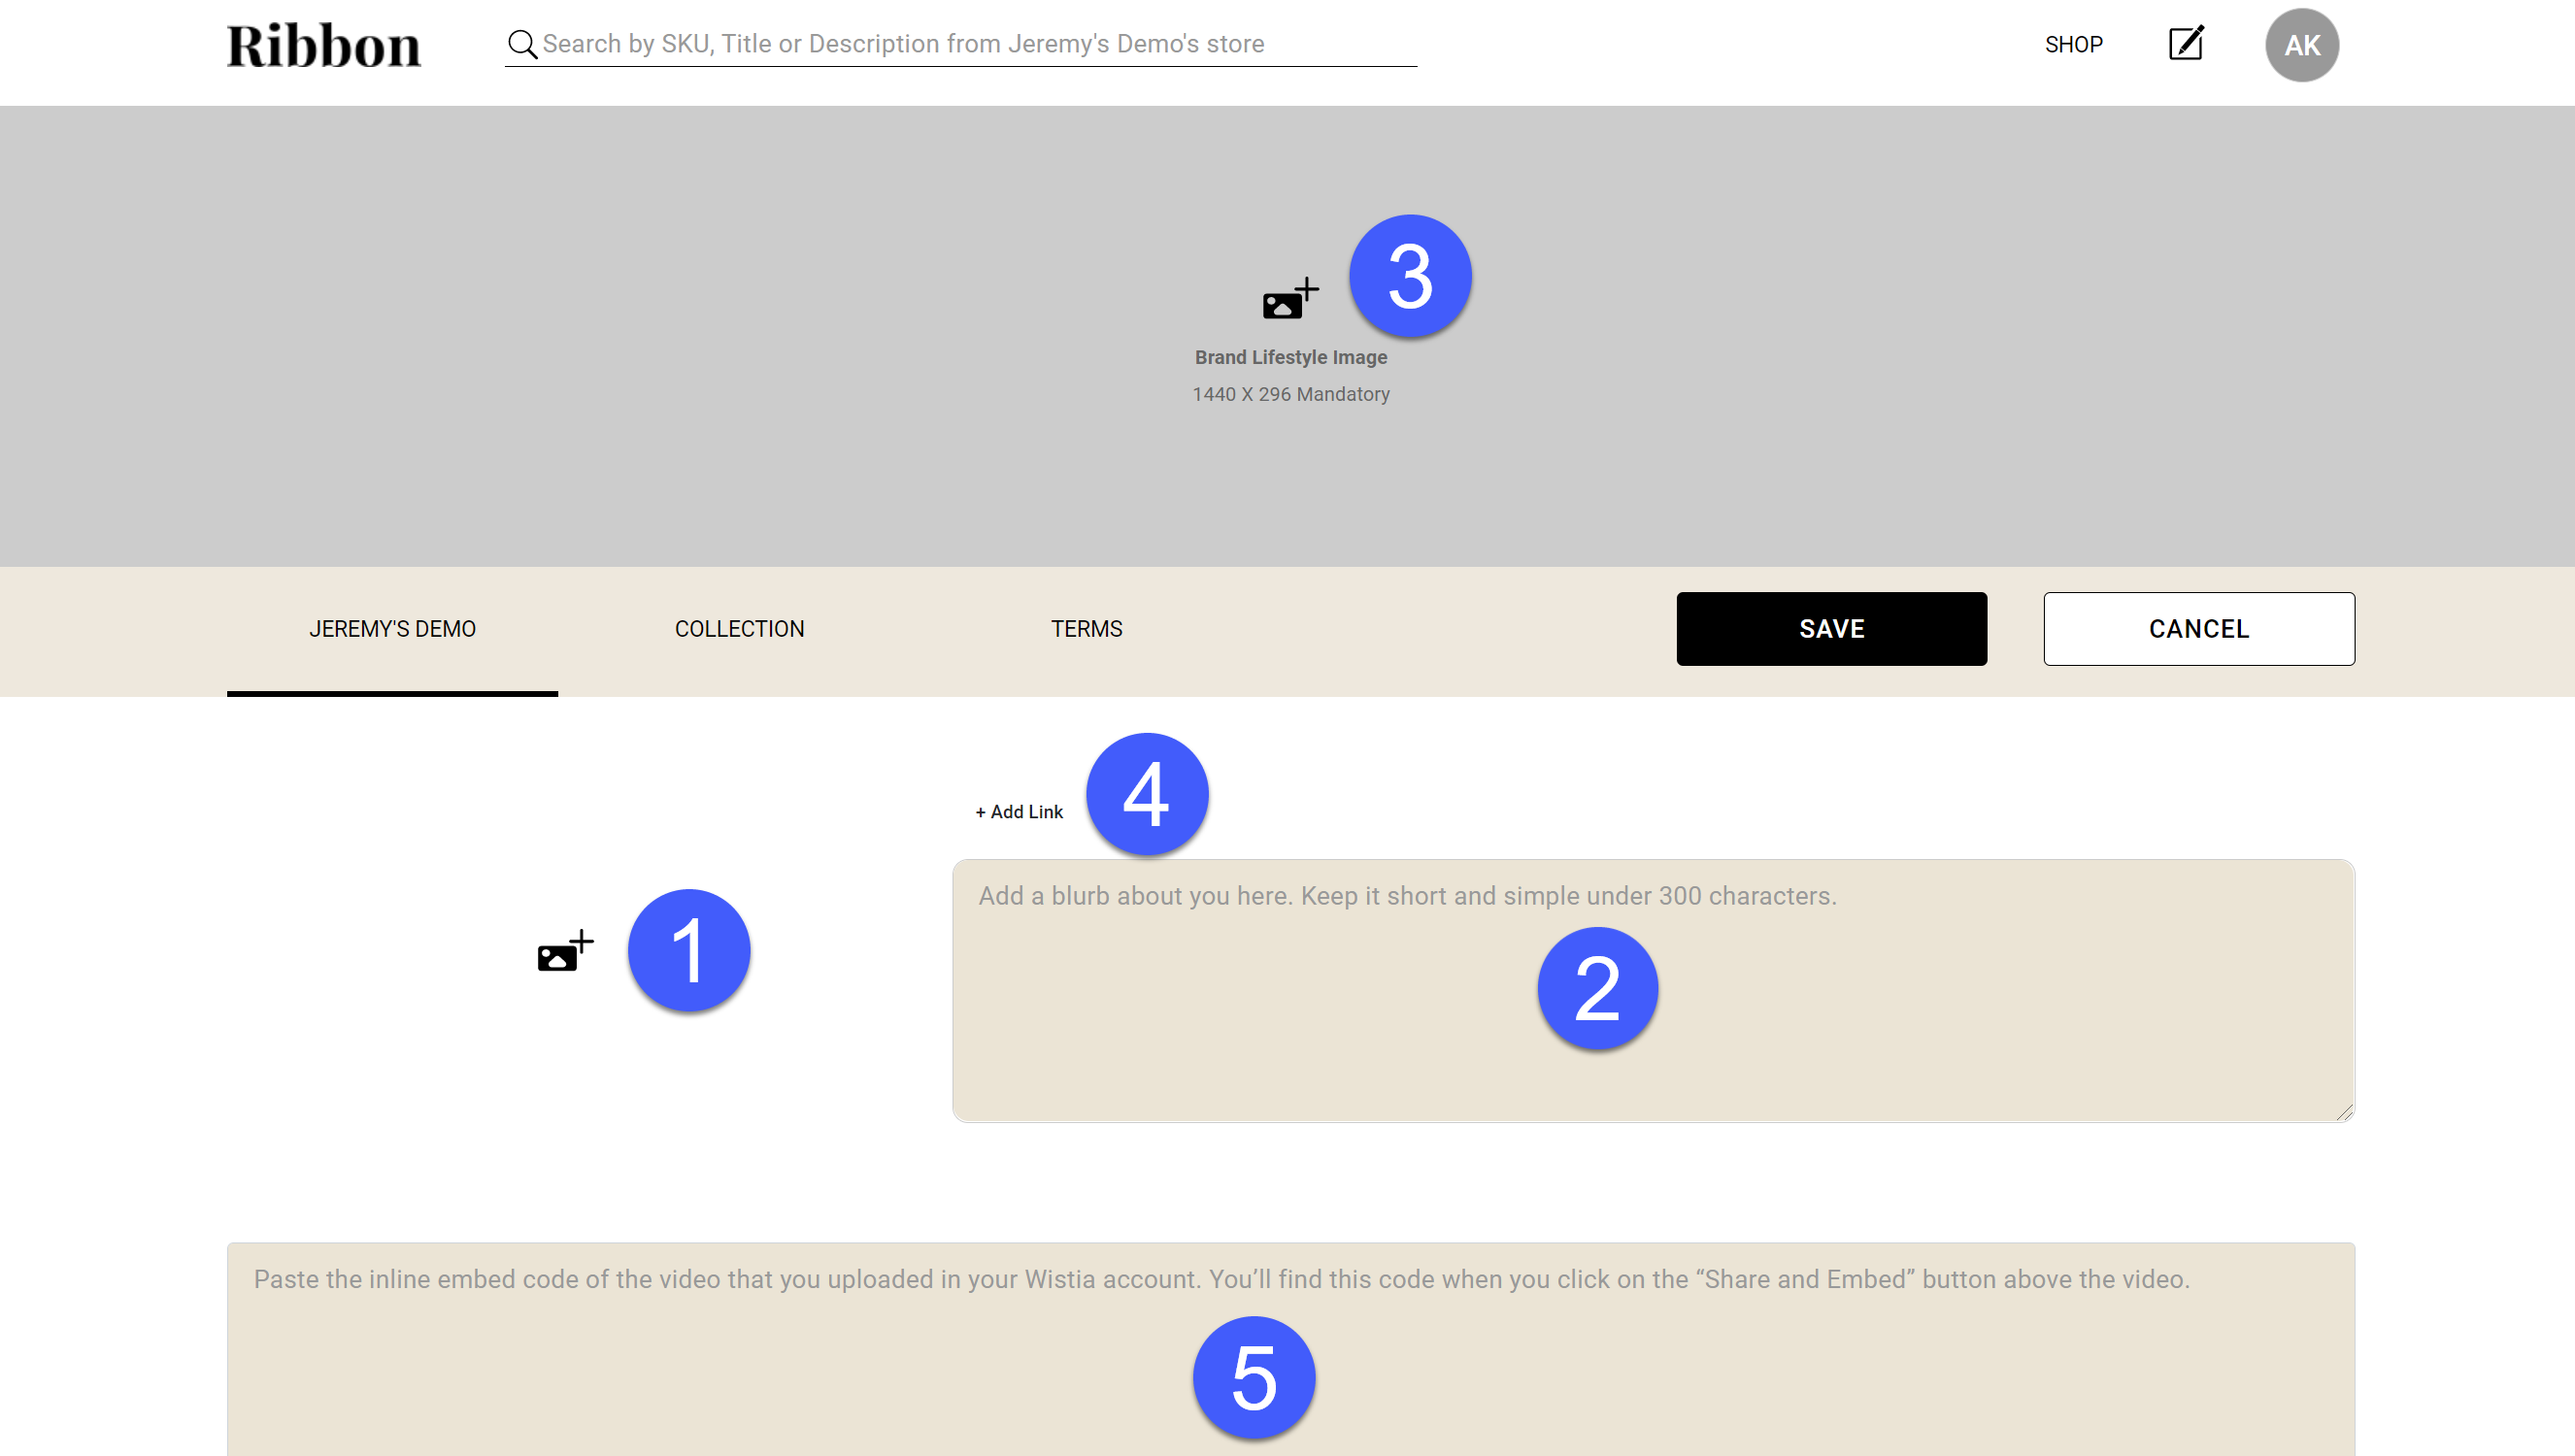Click blue circle marker number 3
Screen dimensions: 2575x1456
click(1409, 276)
